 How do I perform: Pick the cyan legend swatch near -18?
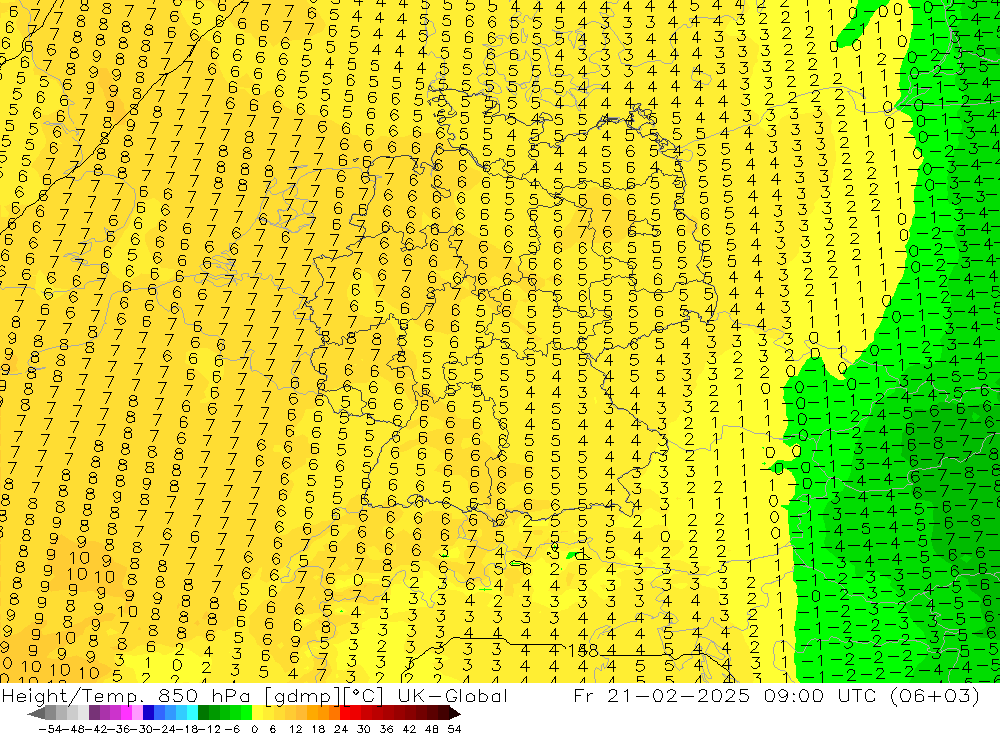click(192, 713)
